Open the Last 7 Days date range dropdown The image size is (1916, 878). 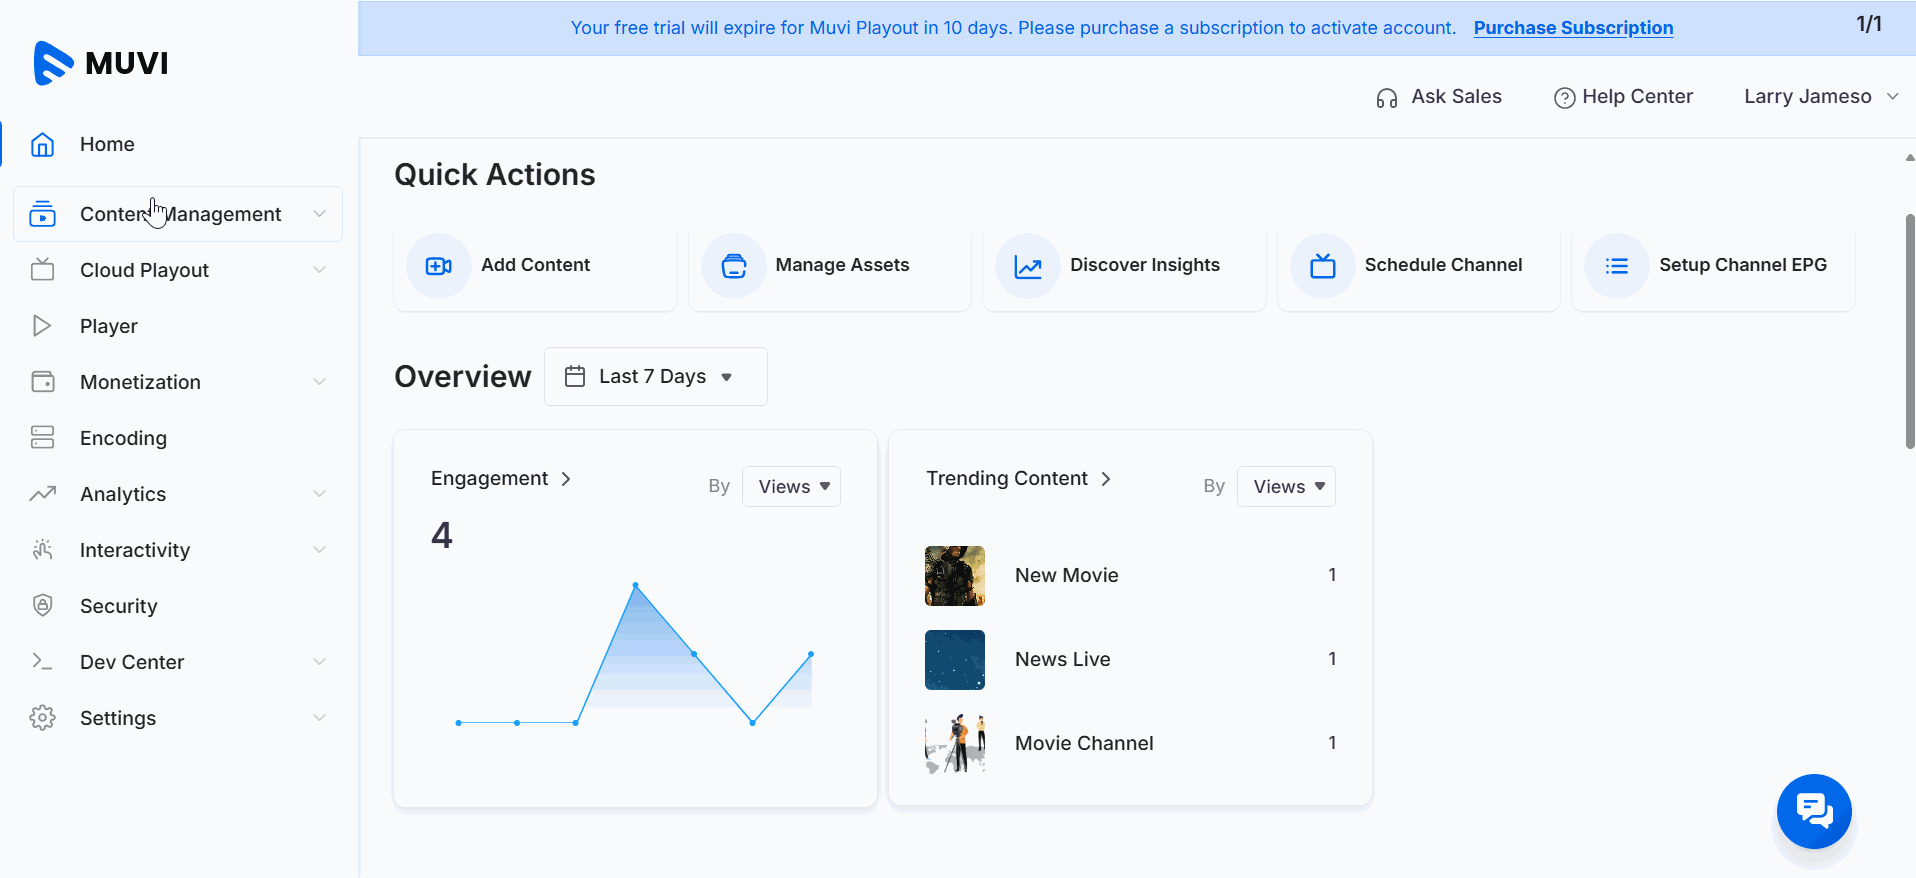[x=655, y=377]
